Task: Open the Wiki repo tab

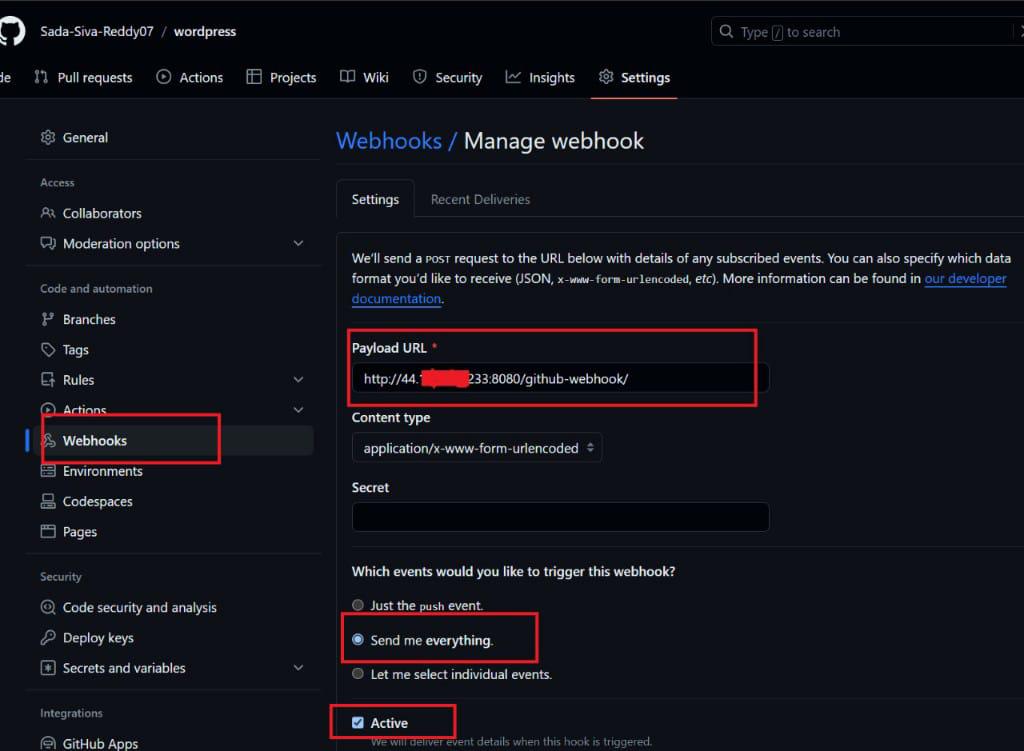Action: (x=364, y=77)
